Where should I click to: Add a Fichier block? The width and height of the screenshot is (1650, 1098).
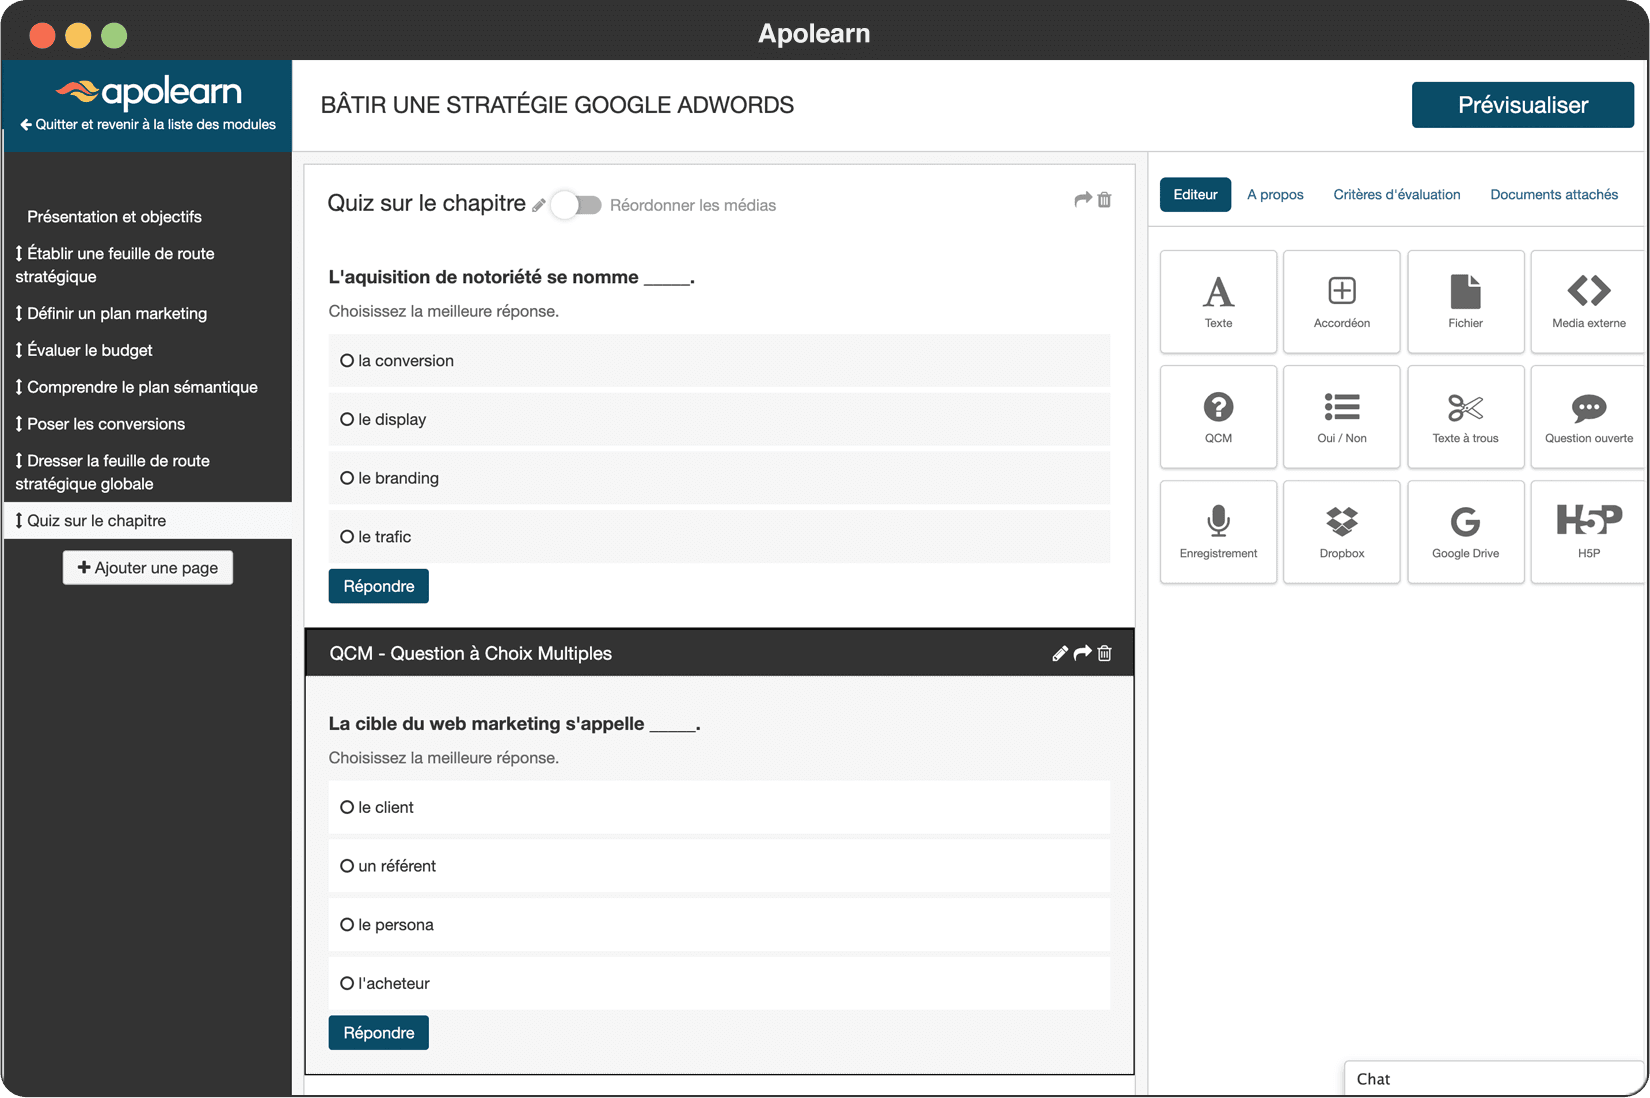tap(1465, 302)
